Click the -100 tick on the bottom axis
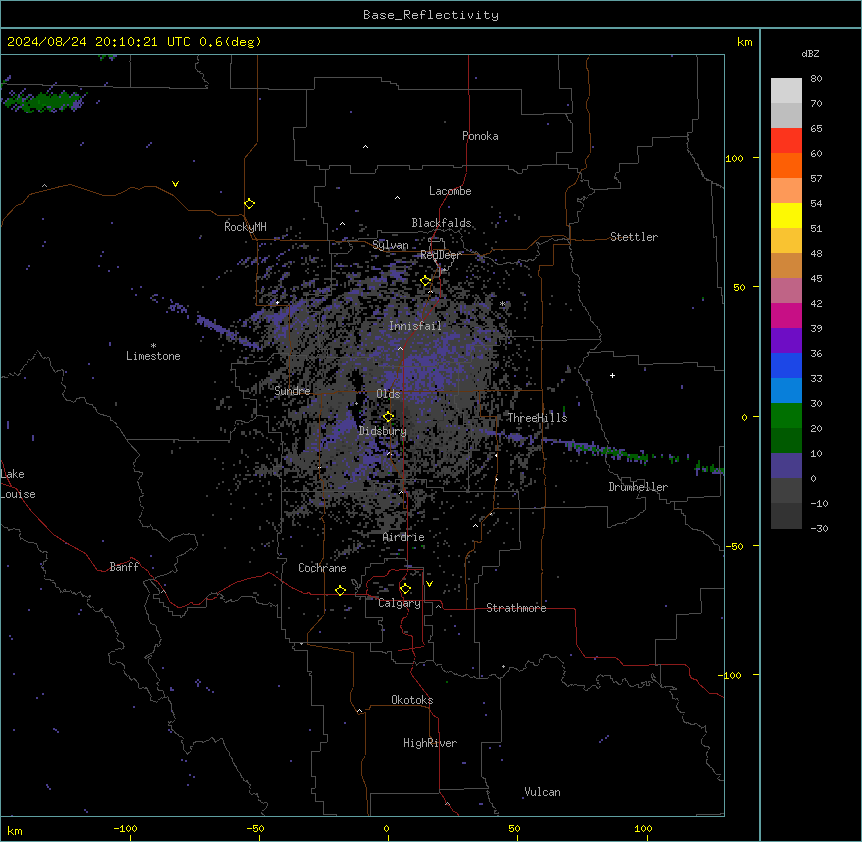This screenshot has width=862, height=842. [126, 828]
